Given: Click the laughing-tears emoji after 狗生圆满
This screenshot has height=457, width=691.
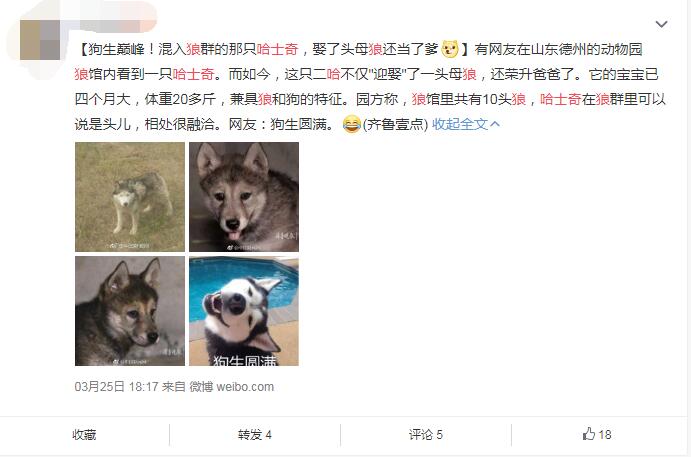Looking at the screenshot, I should (x=351, y=124).
